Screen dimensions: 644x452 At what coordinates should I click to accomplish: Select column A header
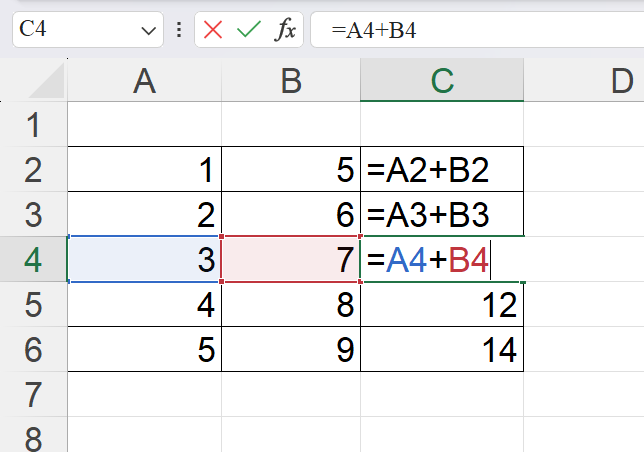144,83
